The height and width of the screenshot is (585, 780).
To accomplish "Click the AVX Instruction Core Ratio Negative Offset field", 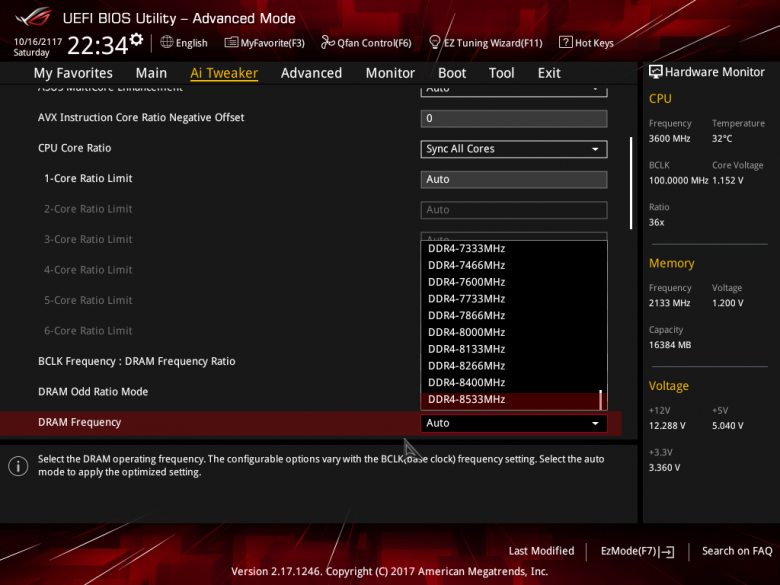I will pyautogui.click(x=514, y=119).
